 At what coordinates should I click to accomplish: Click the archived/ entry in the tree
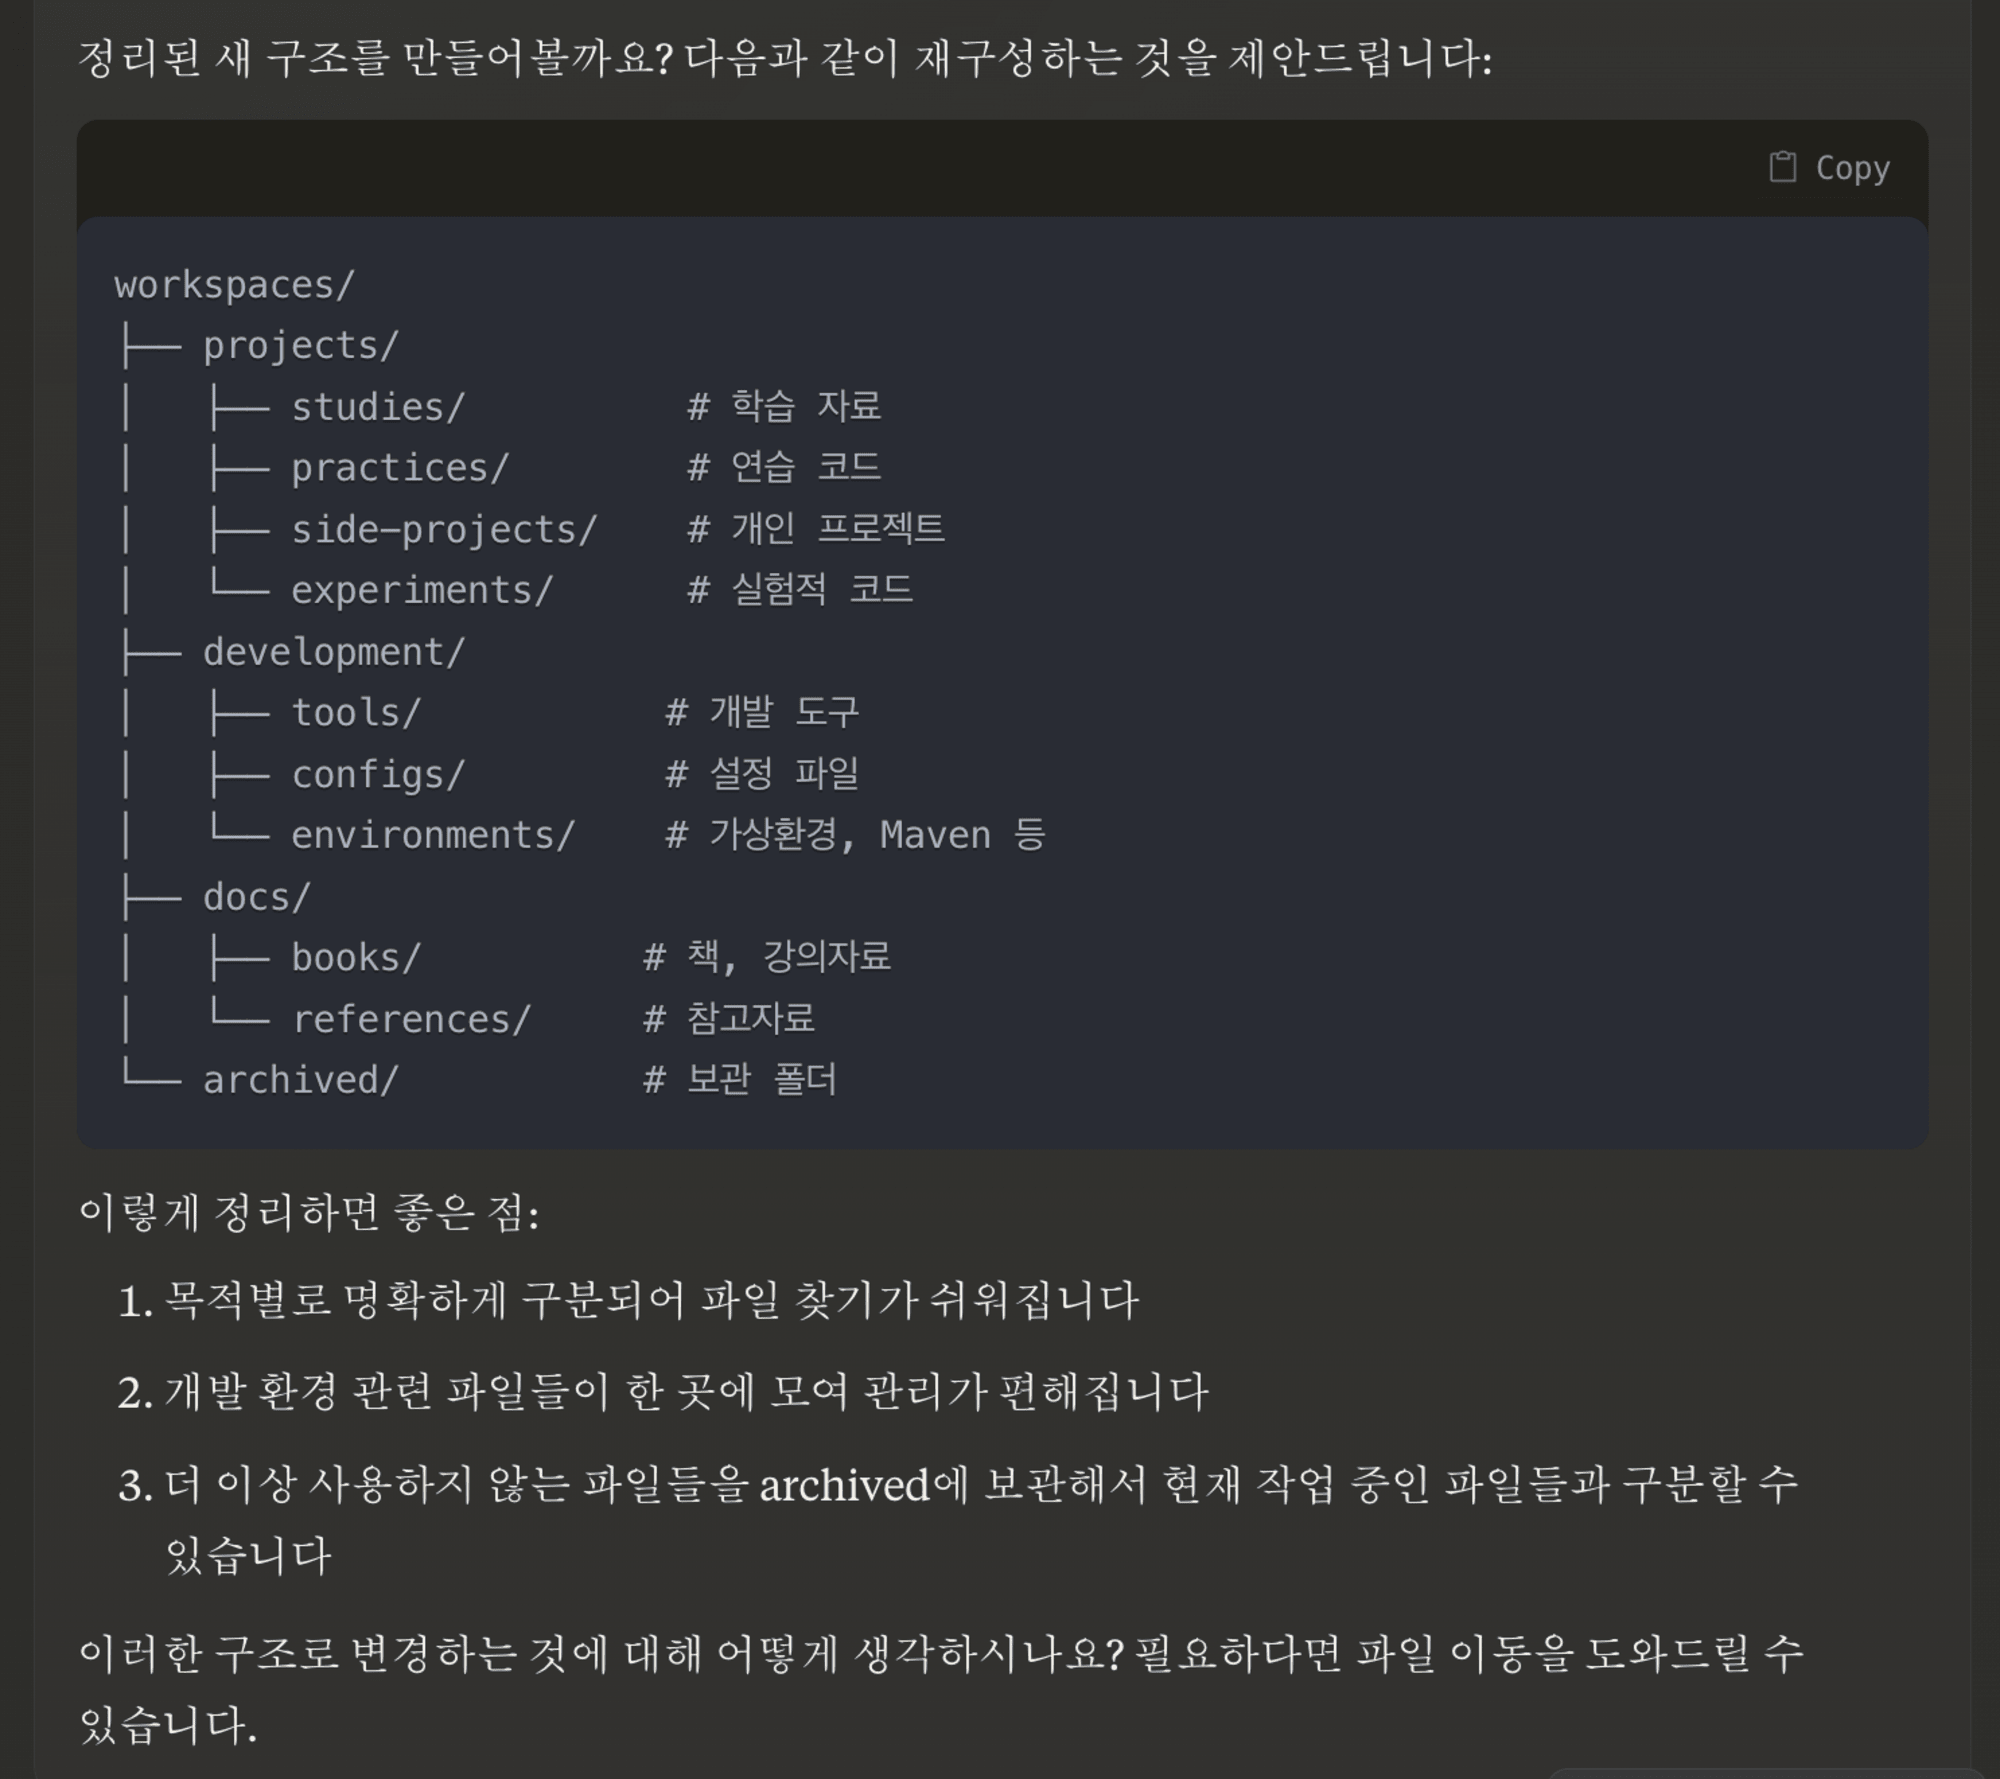(301, 1080)
